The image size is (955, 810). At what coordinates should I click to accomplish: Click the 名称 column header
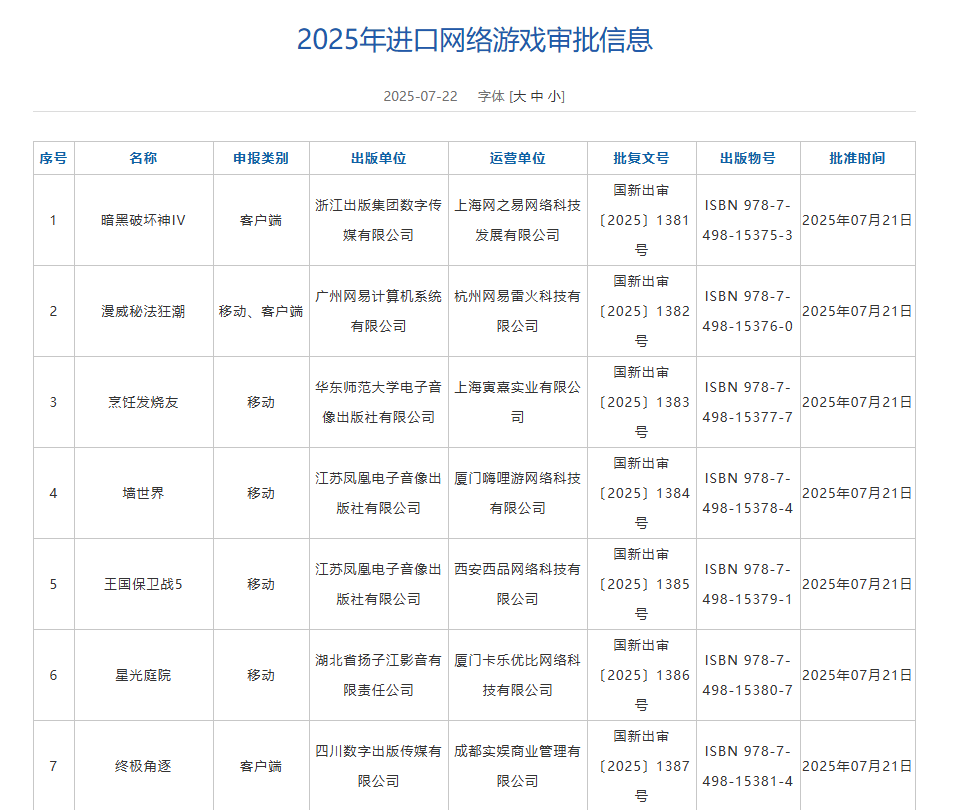point(143,158)
